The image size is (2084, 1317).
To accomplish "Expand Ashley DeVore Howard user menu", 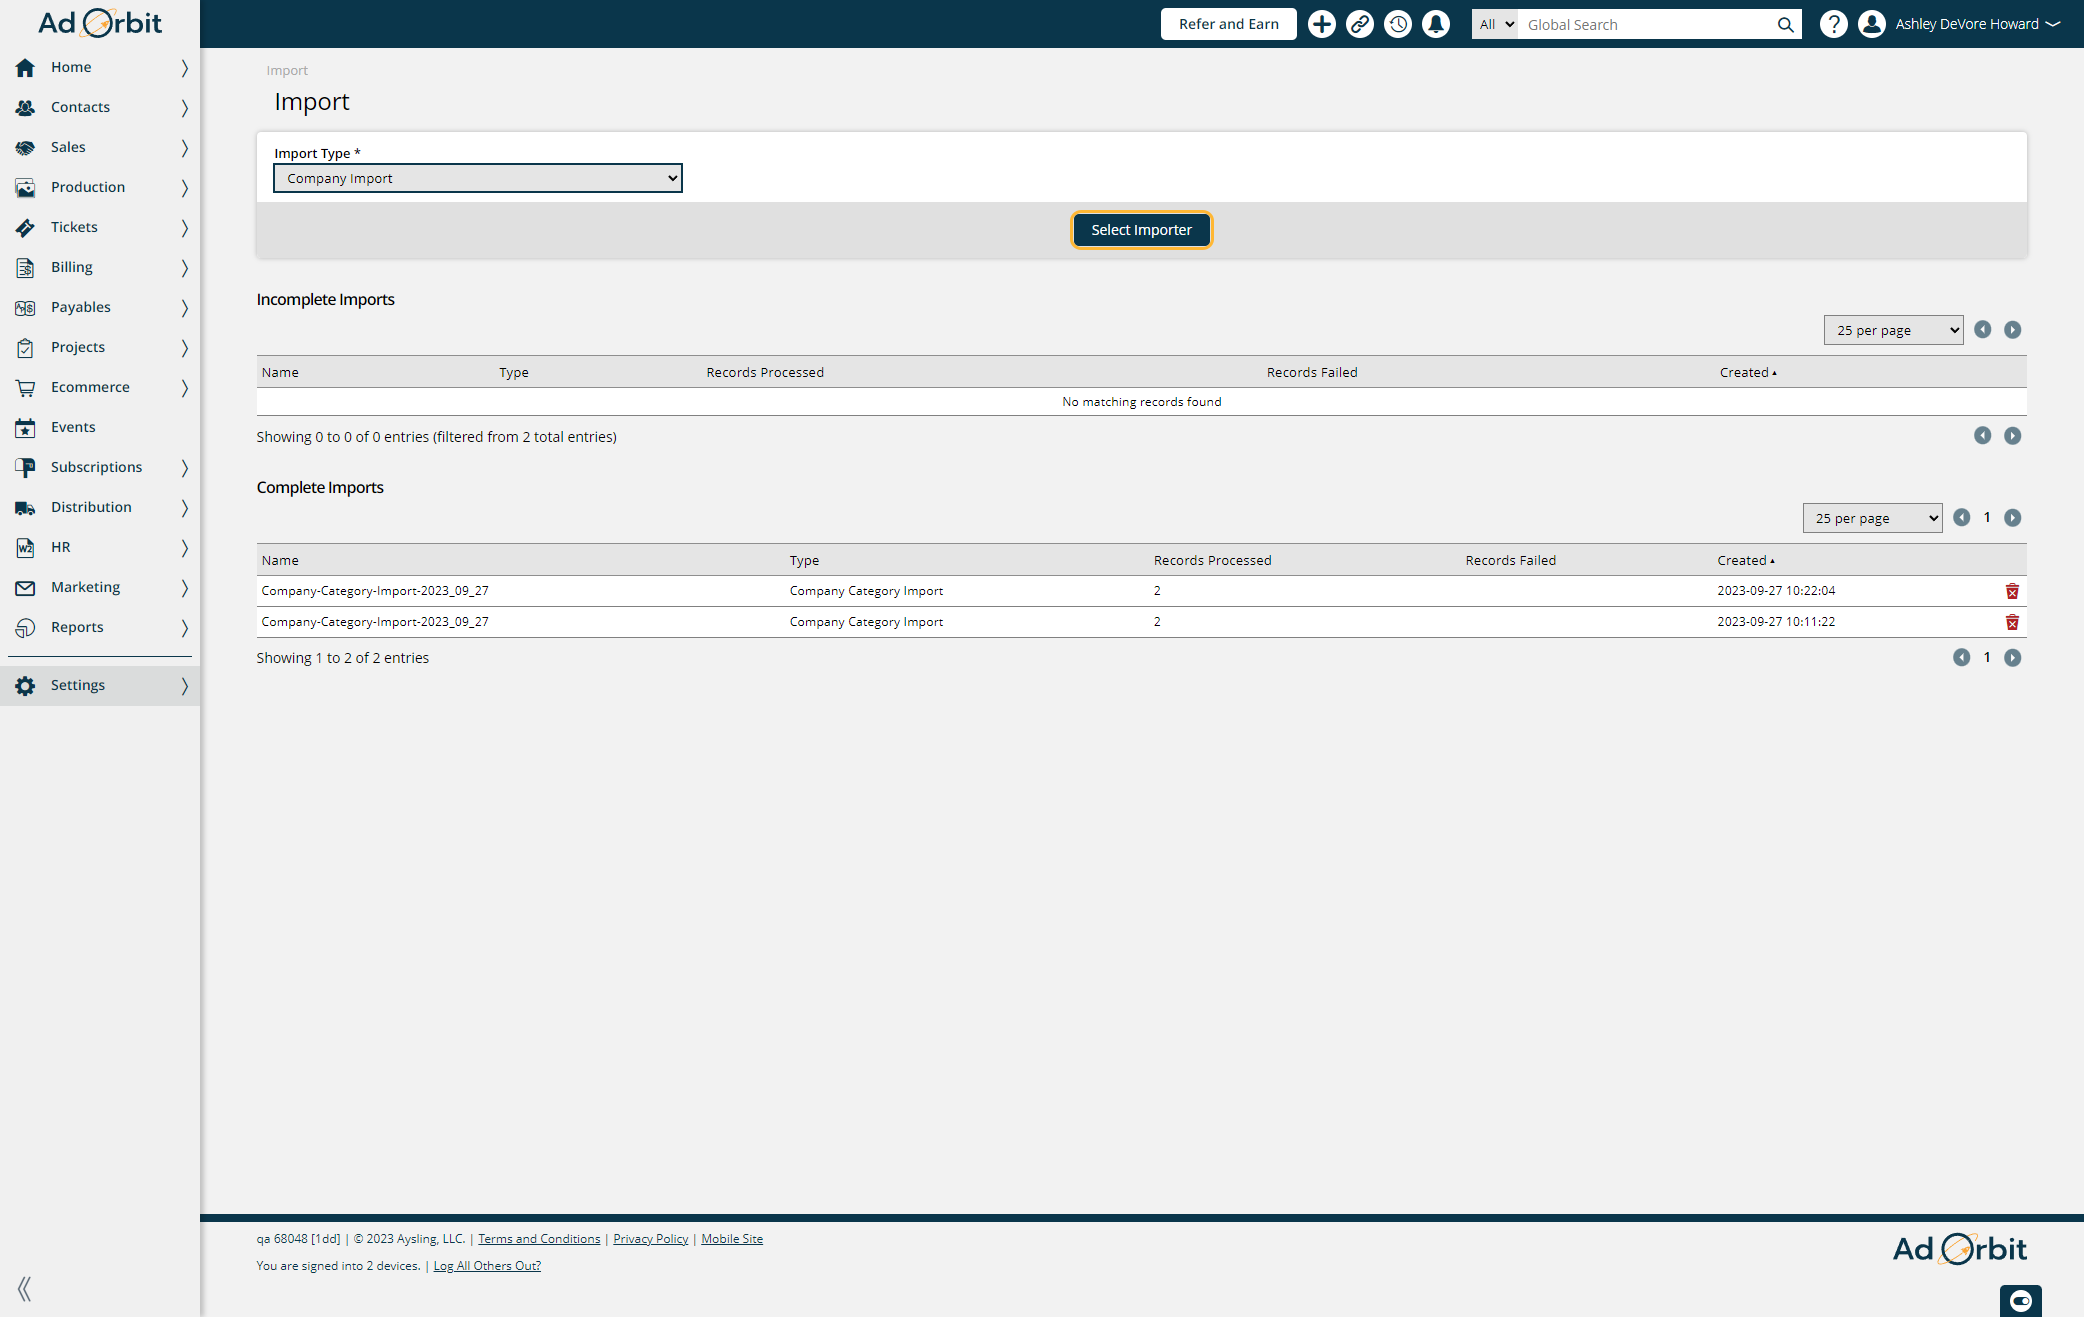I will pyautogui.click(x=1977, y=24).
